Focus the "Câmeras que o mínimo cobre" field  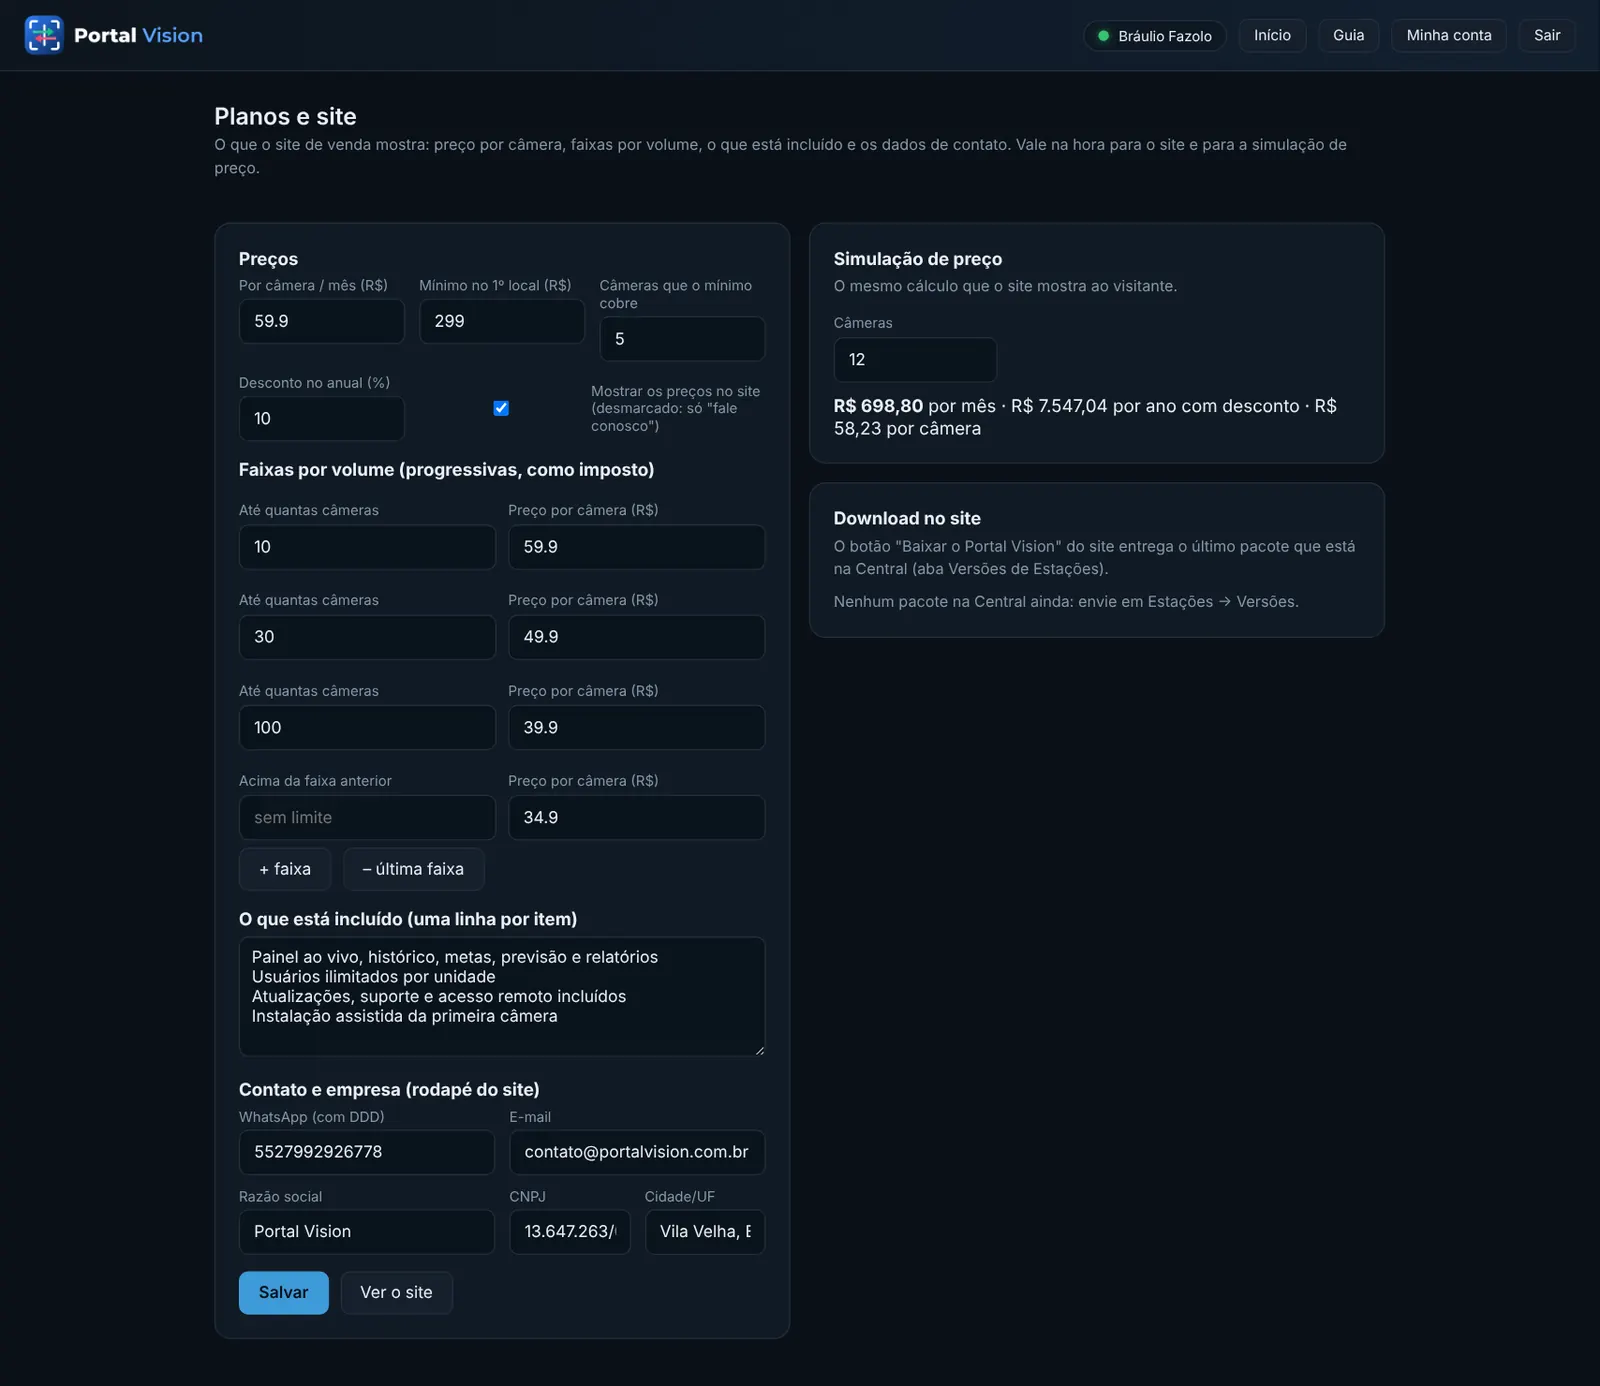[682, 339]
